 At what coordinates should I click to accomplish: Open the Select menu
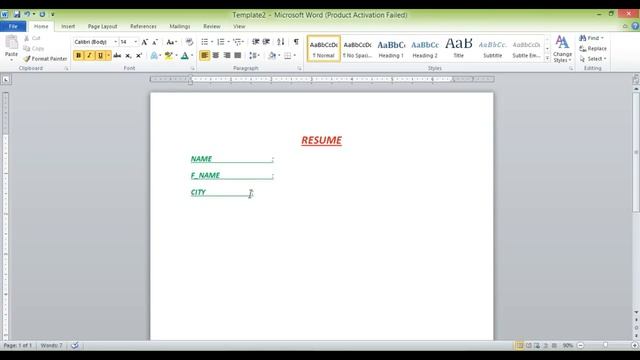click(x=593, y=59)
